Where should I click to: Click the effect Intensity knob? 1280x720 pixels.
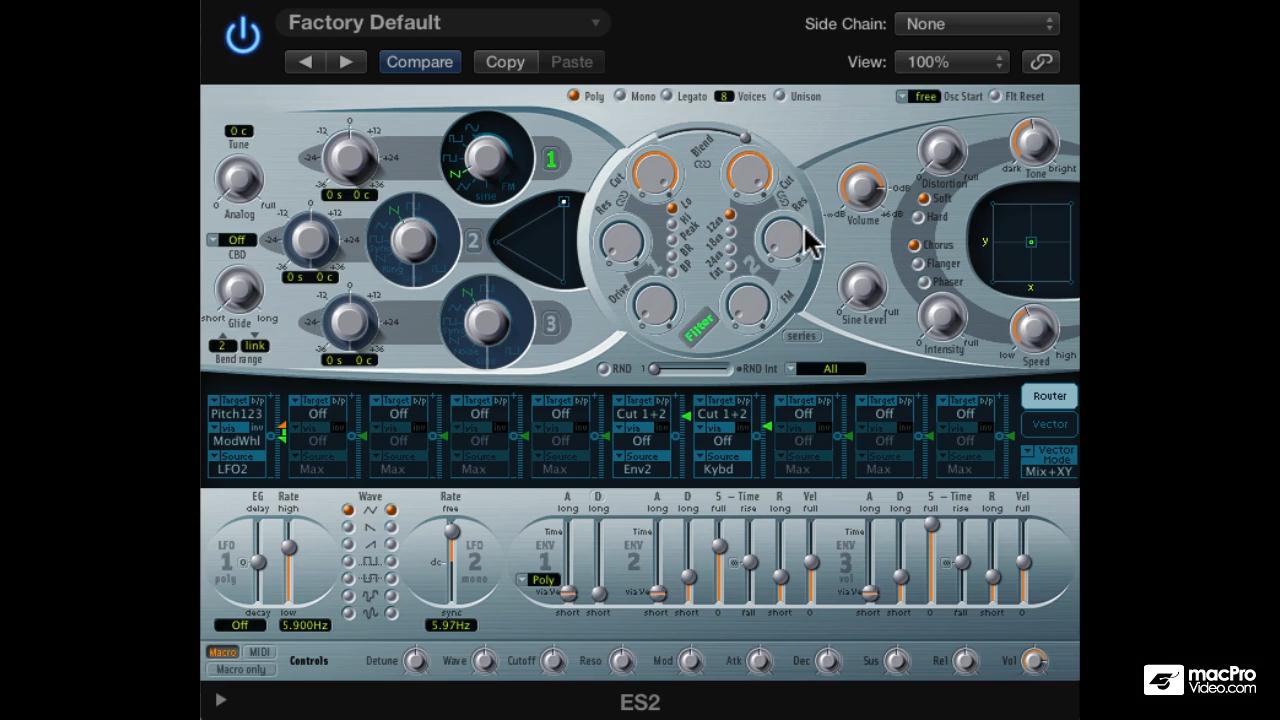941,317
